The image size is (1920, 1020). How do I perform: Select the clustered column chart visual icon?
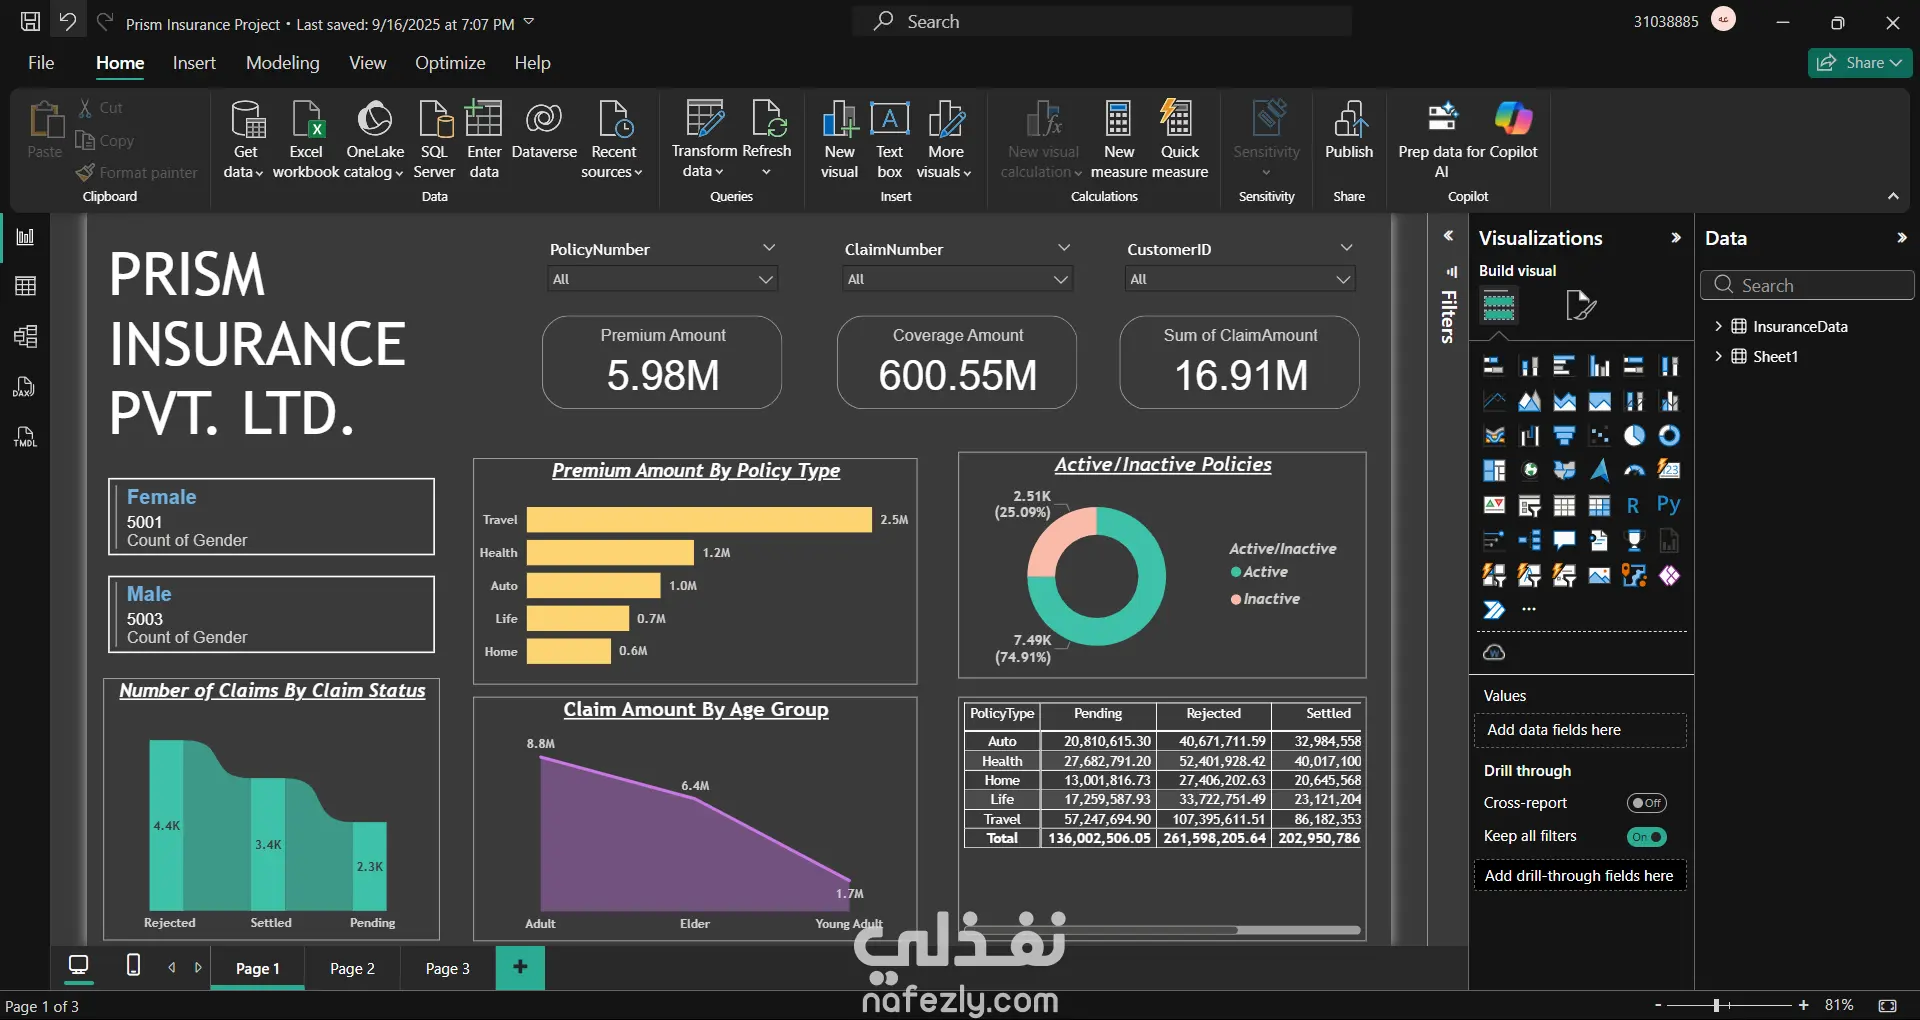point(1600,366)
